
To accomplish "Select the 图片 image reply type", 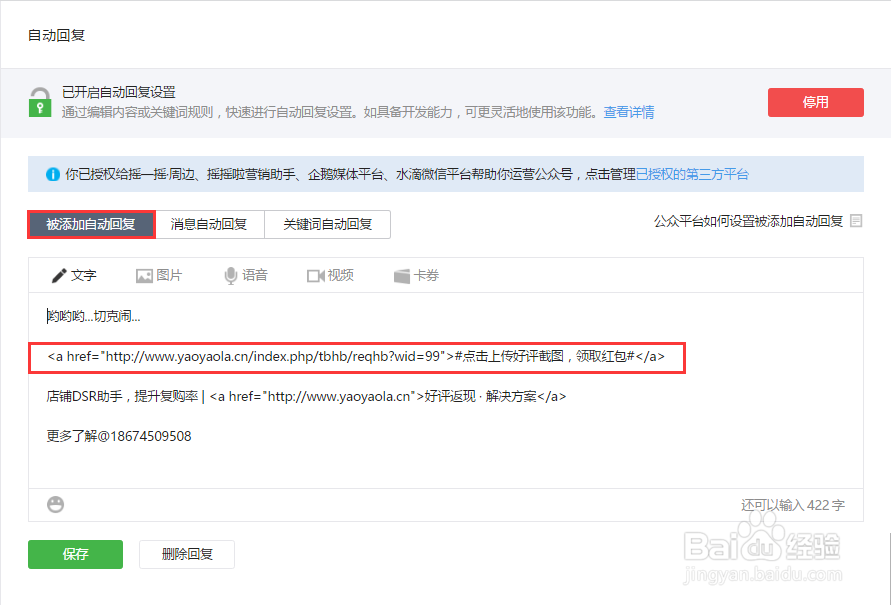I will (159, 276).
